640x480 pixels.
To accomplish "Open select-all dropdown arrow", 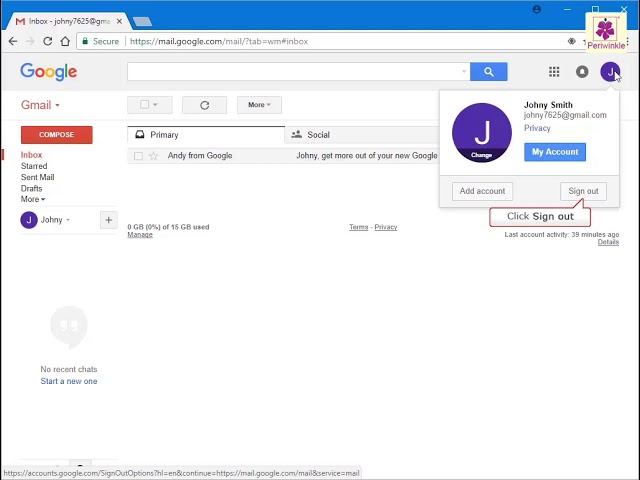I will coord(155,104).
